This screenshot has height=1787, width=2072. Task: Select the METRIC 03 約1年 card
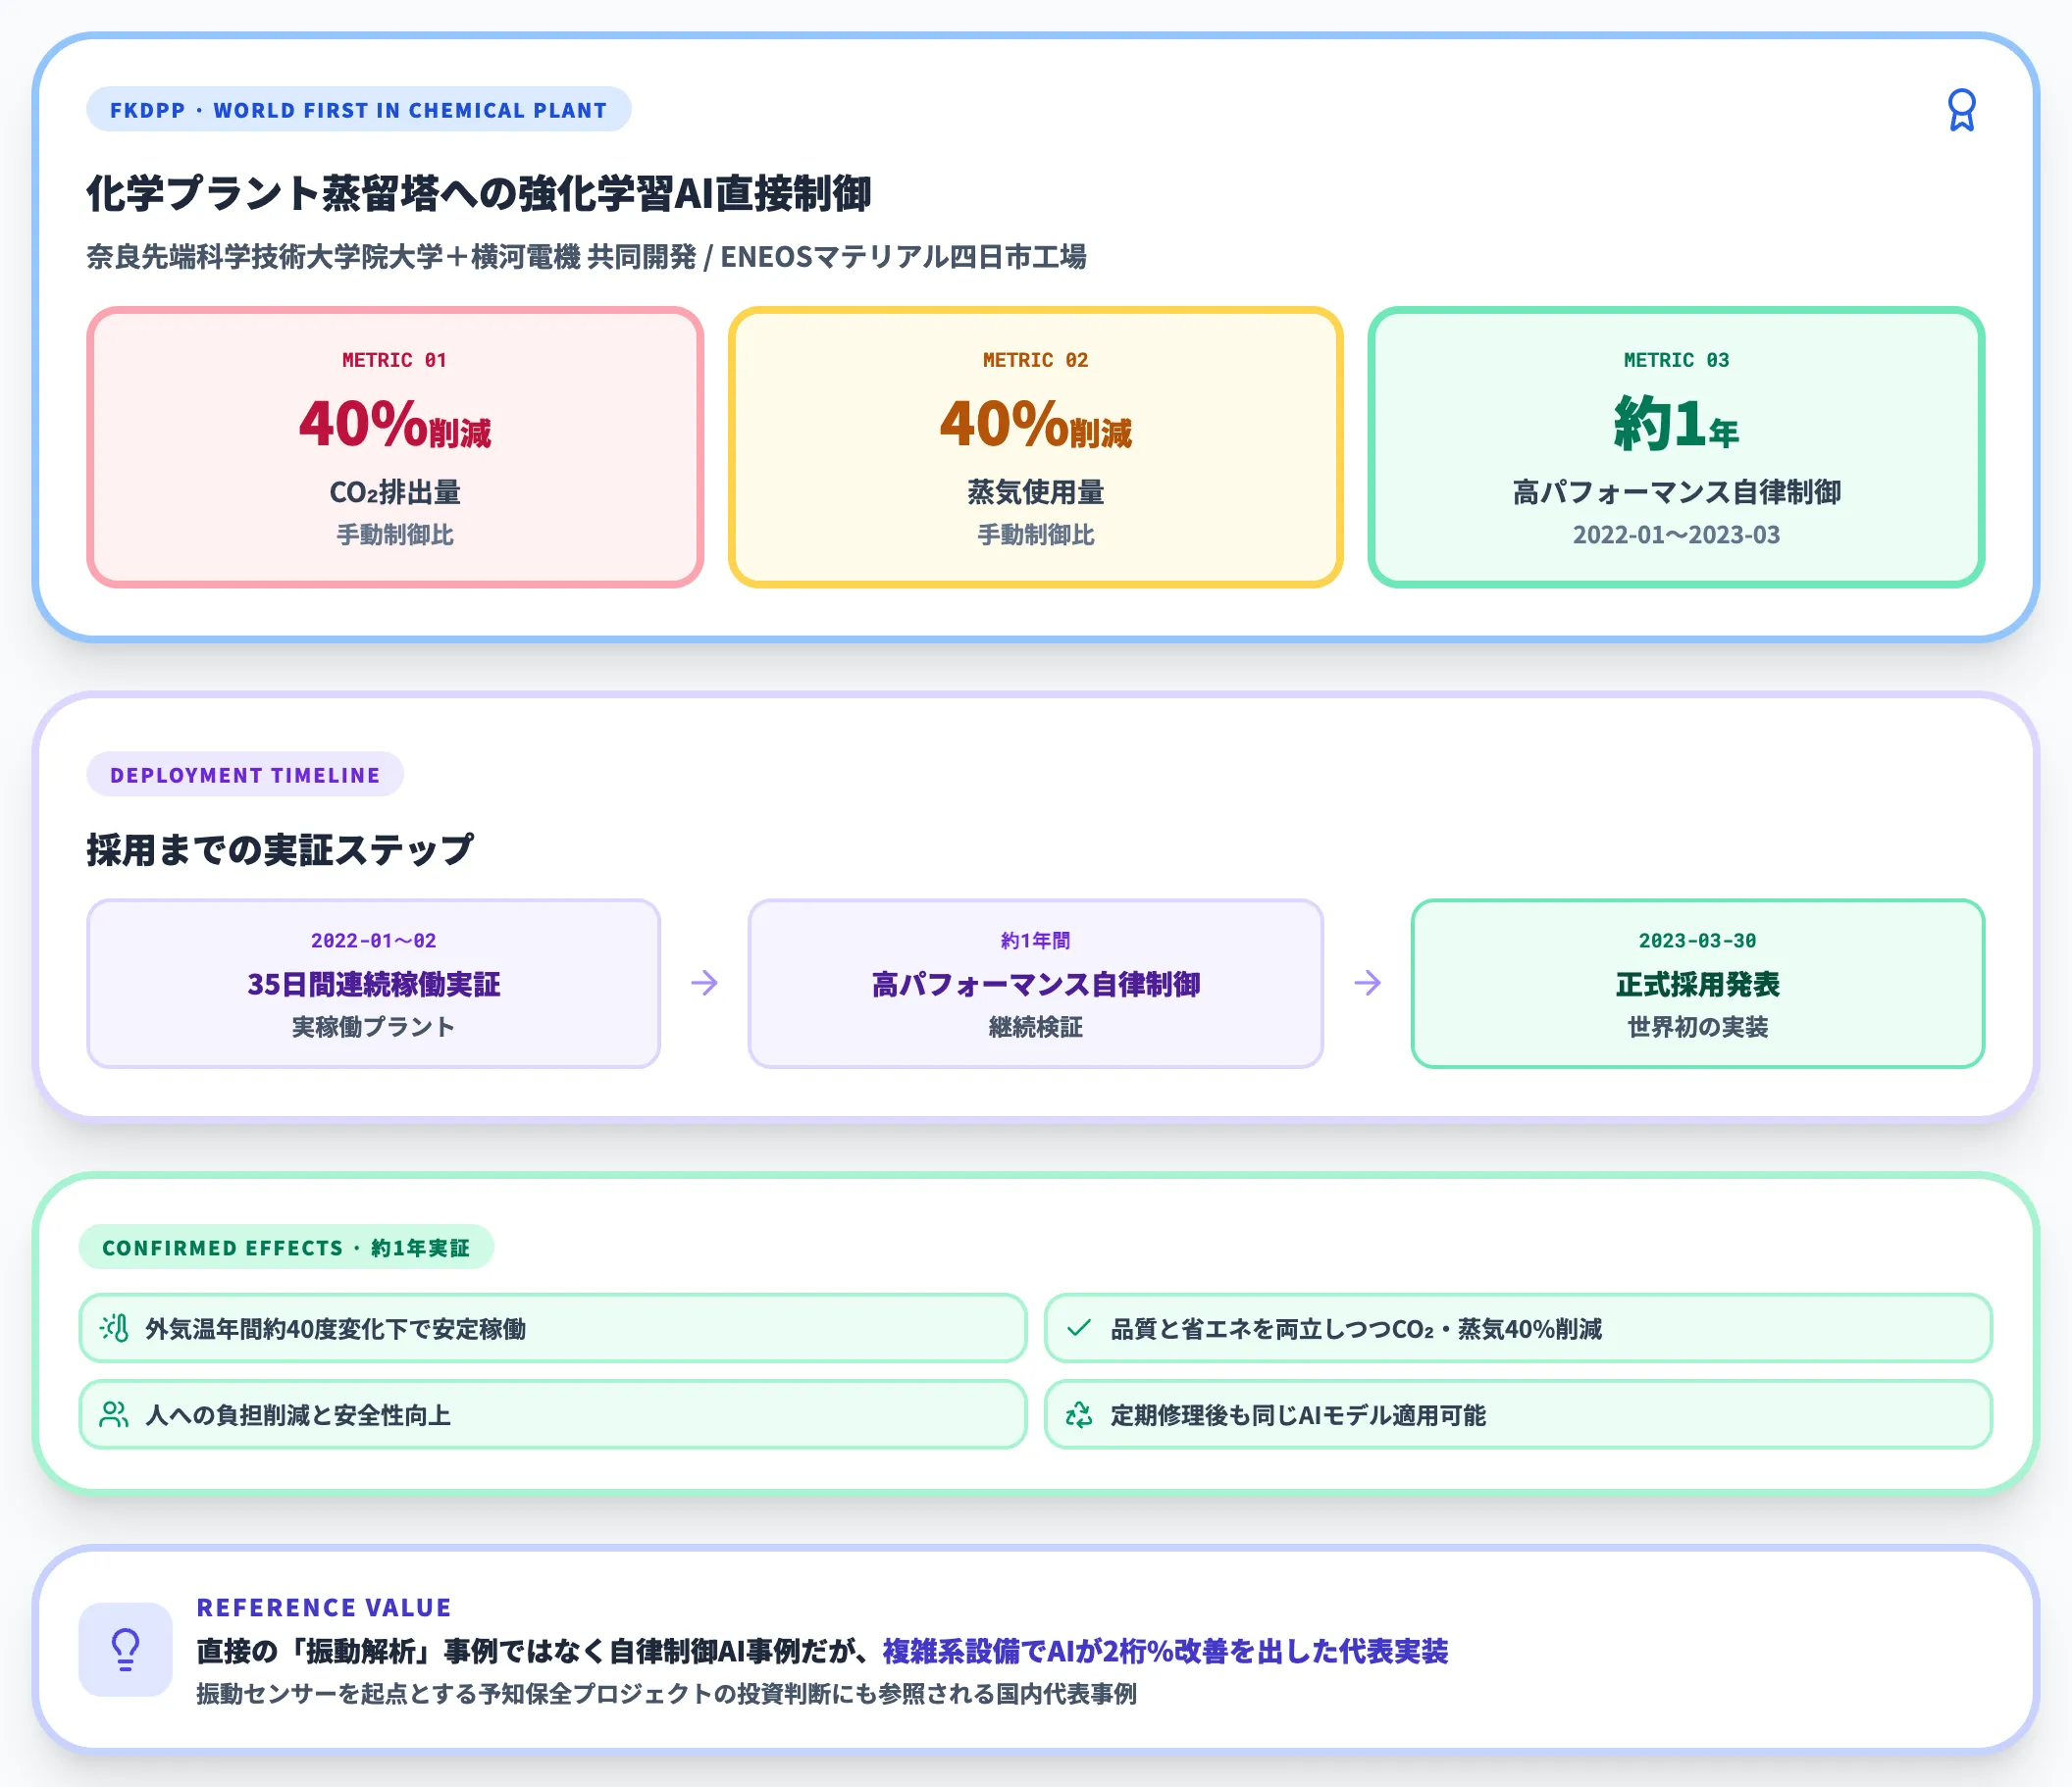[1676, 447]
